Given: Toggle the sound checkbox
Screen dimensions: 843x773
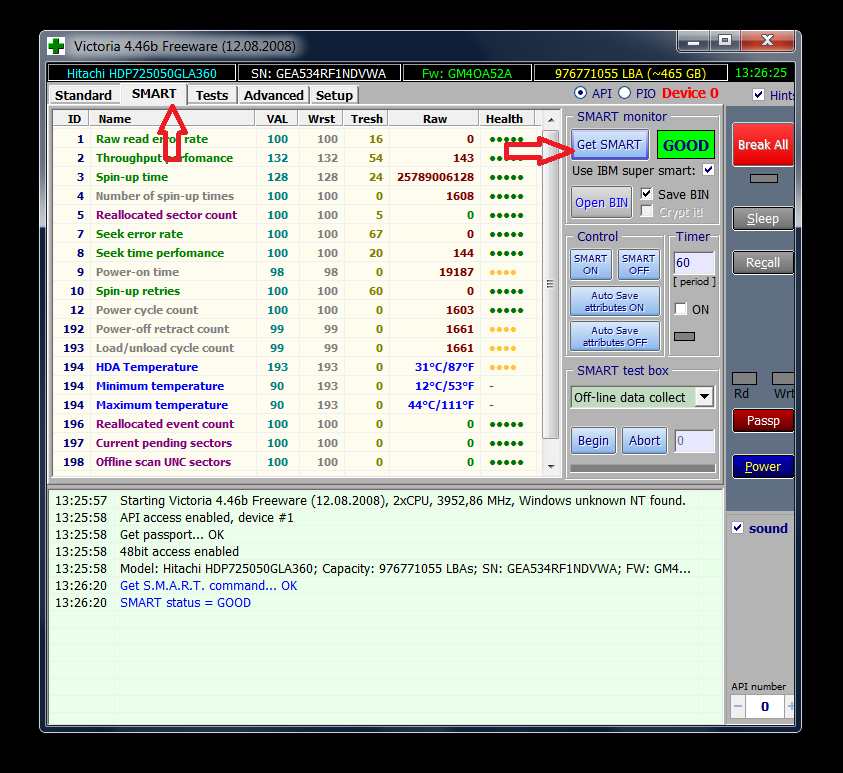Looking at the screenshot, I should (737, 528).
